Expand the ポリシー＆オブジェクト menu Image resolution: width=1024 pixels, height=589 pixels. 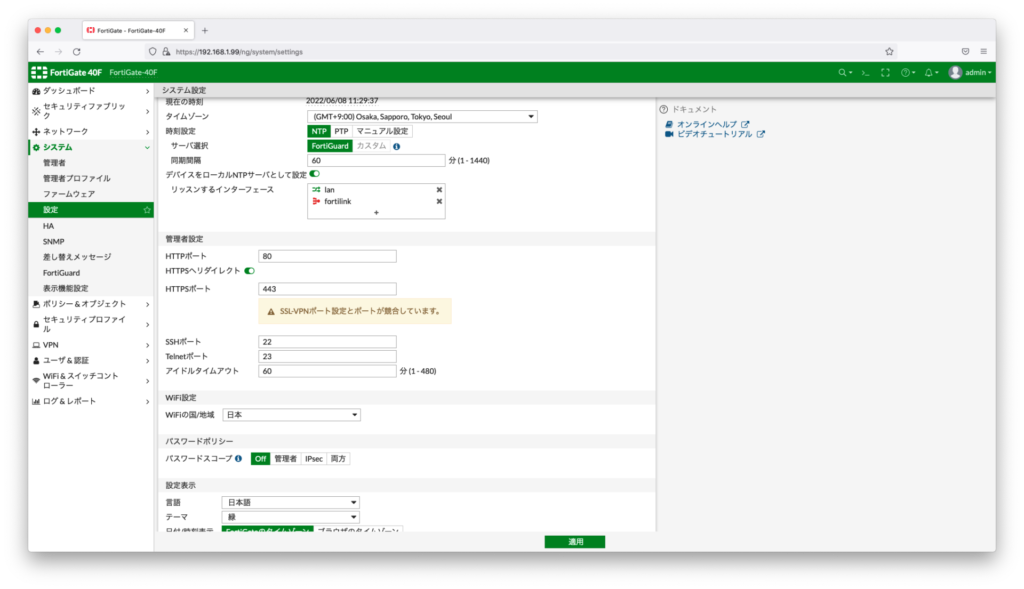(x=91, y=304)
